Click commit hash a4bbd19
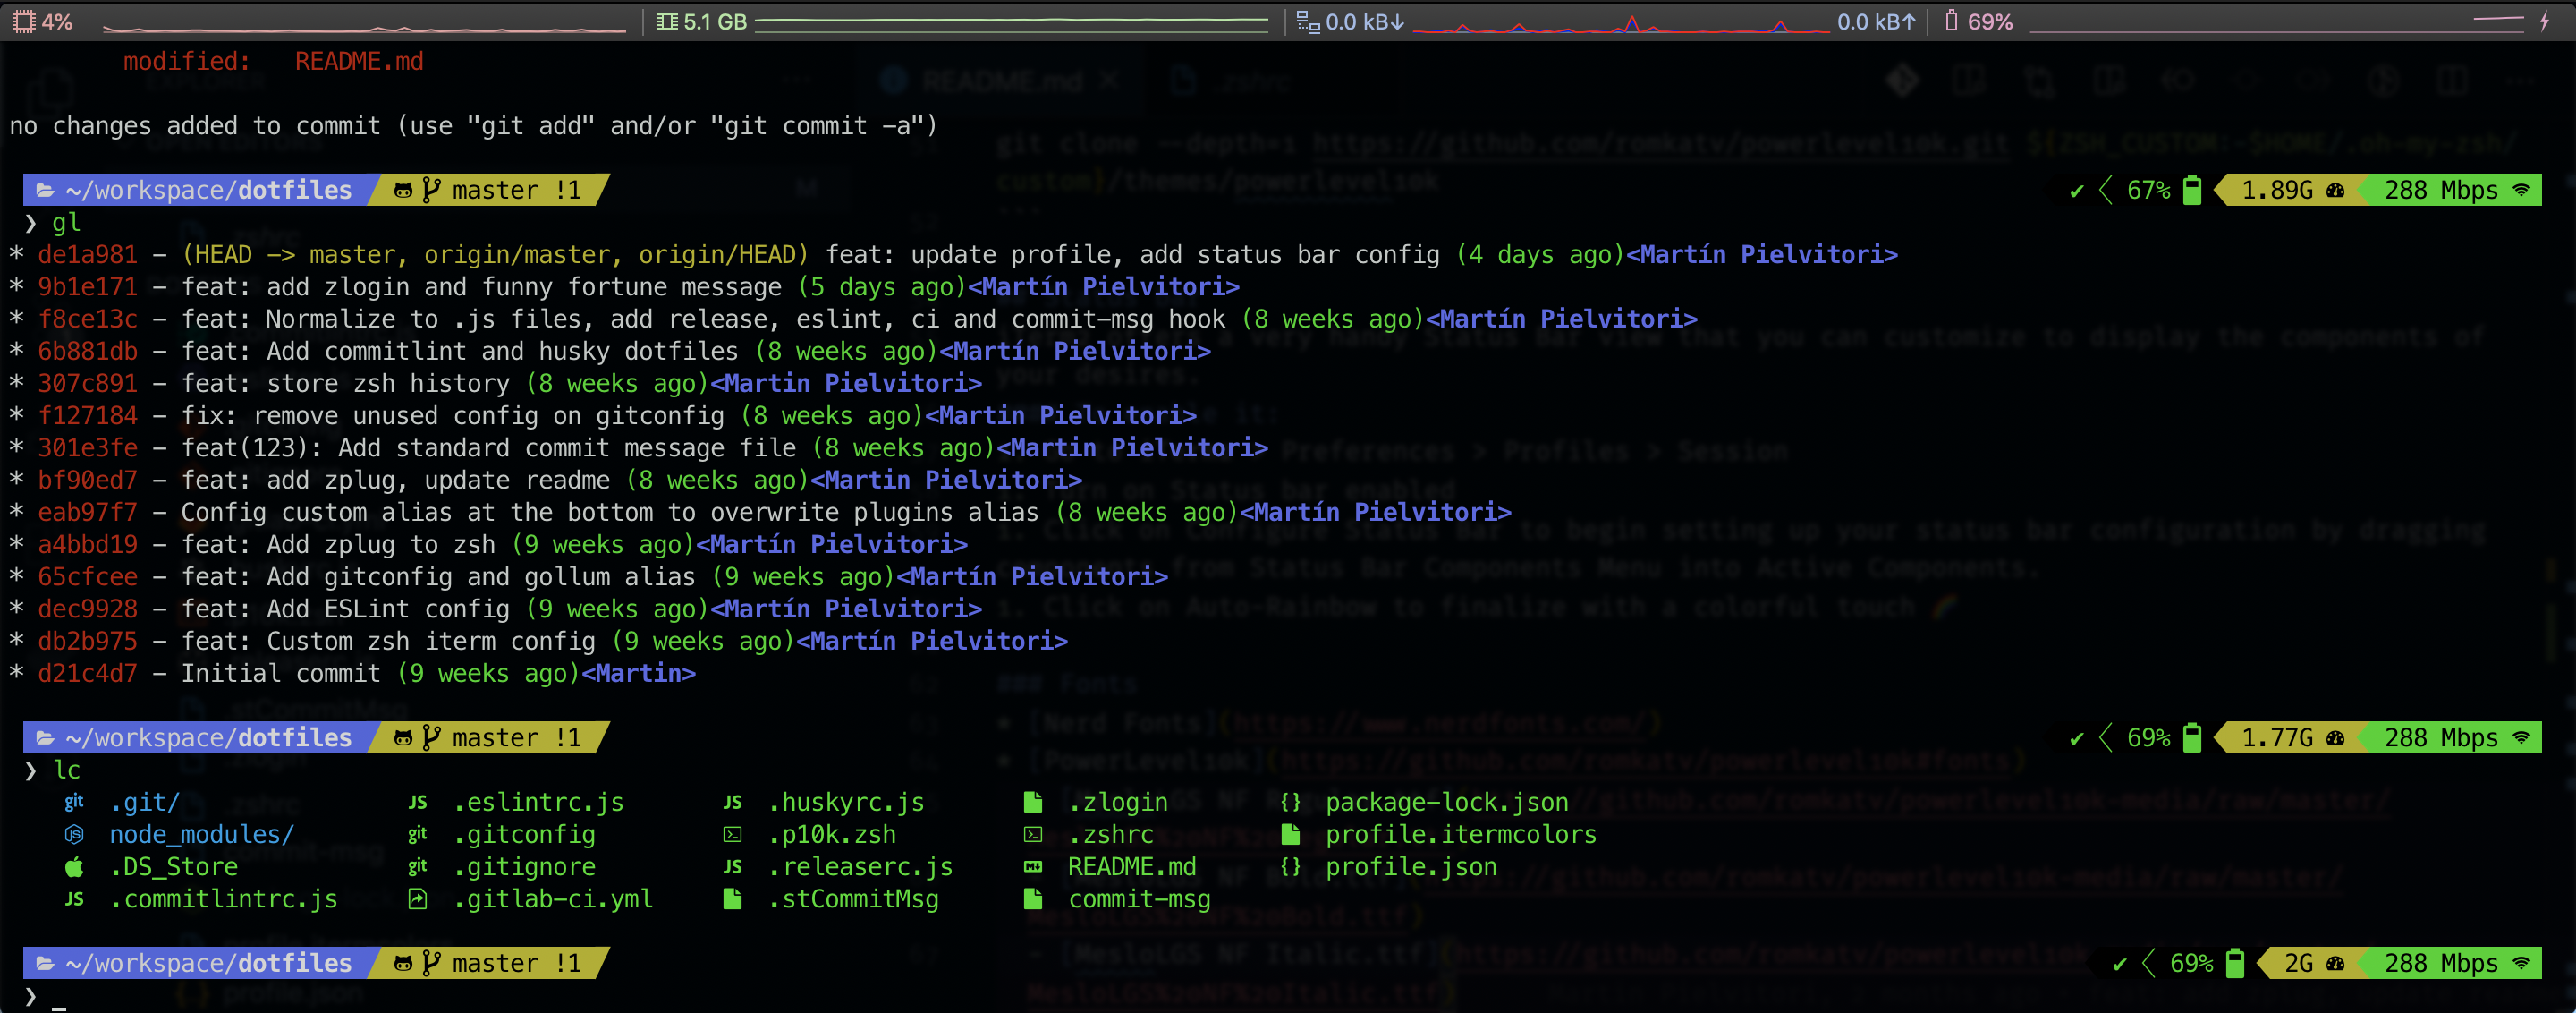The image size is (2576, 1013). pyautogui.click(x=87, y=545)
